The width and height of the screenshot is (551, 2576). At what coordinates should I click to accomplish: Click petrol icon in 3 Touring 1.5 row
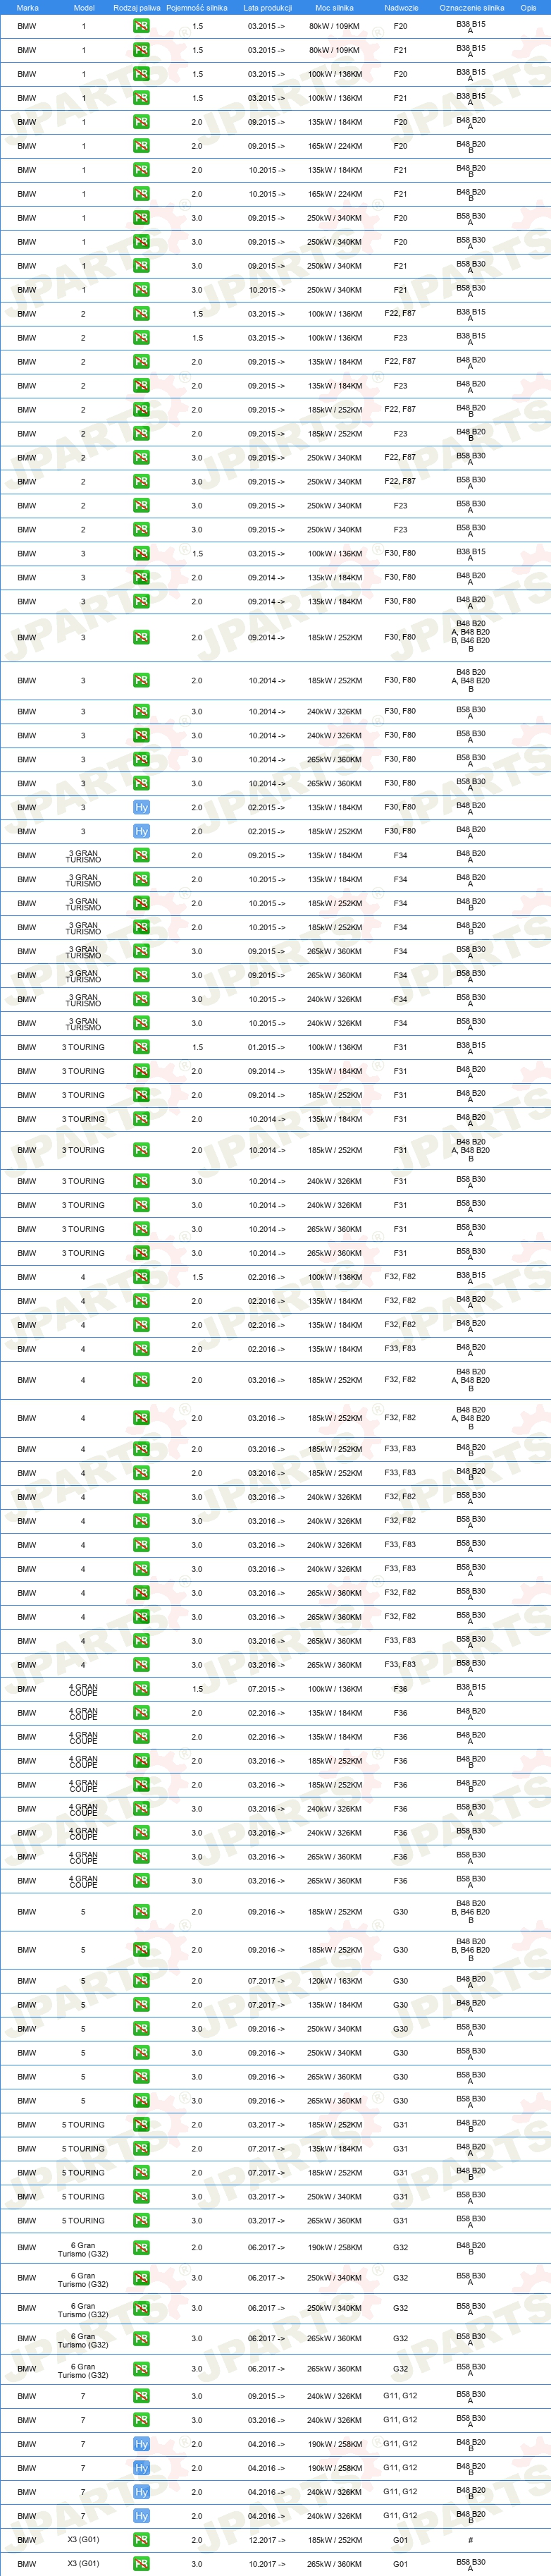[x=141, y=1047]
